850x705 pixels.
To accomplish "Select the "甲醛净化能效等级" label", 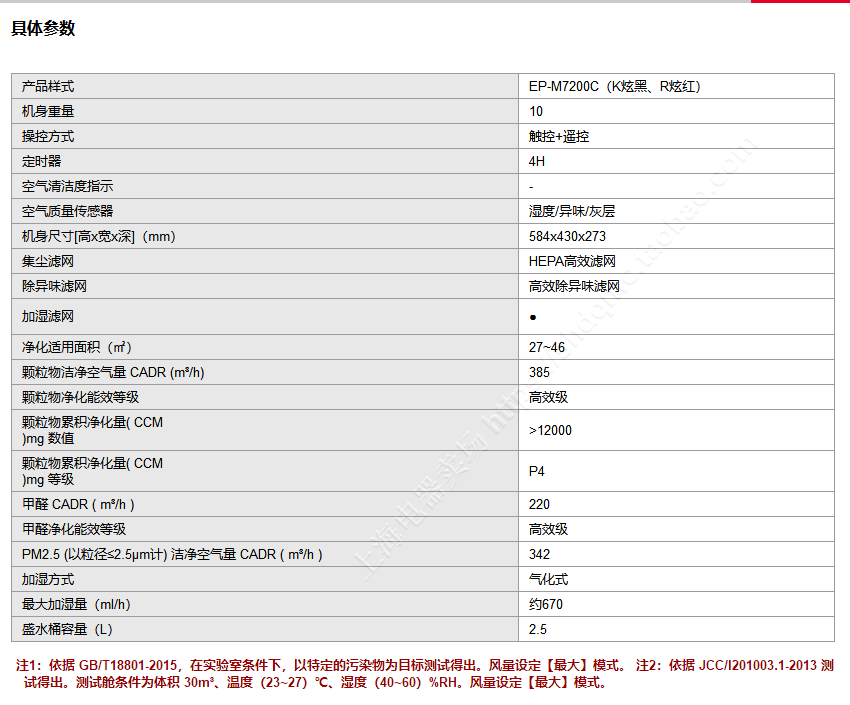I will click(74, 529).
